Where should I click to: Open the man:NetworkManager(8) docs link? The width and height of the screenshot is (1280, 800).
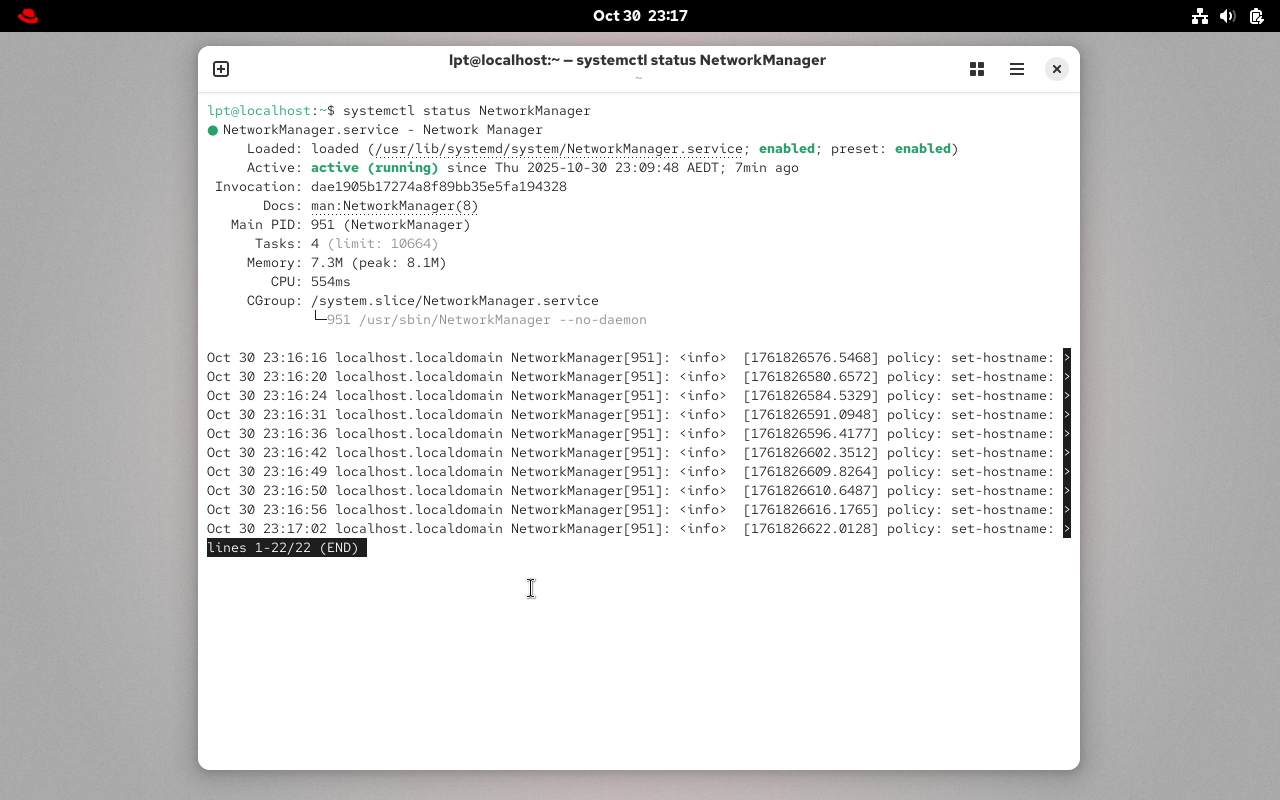pyautogui.click(x=394, y=206)
